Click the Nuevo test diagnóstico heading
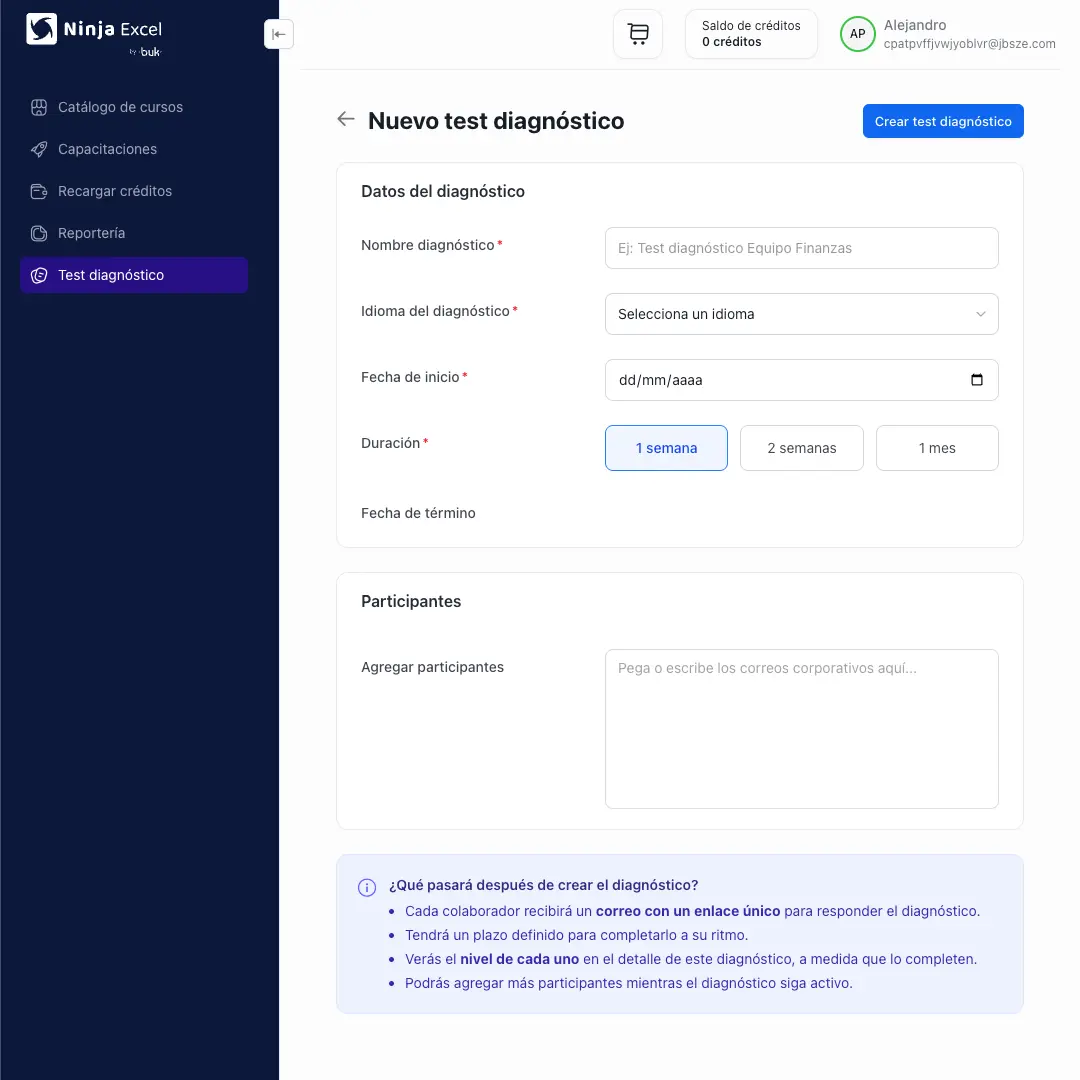This screenshot has width=1080, height=1080. point(496,121)
